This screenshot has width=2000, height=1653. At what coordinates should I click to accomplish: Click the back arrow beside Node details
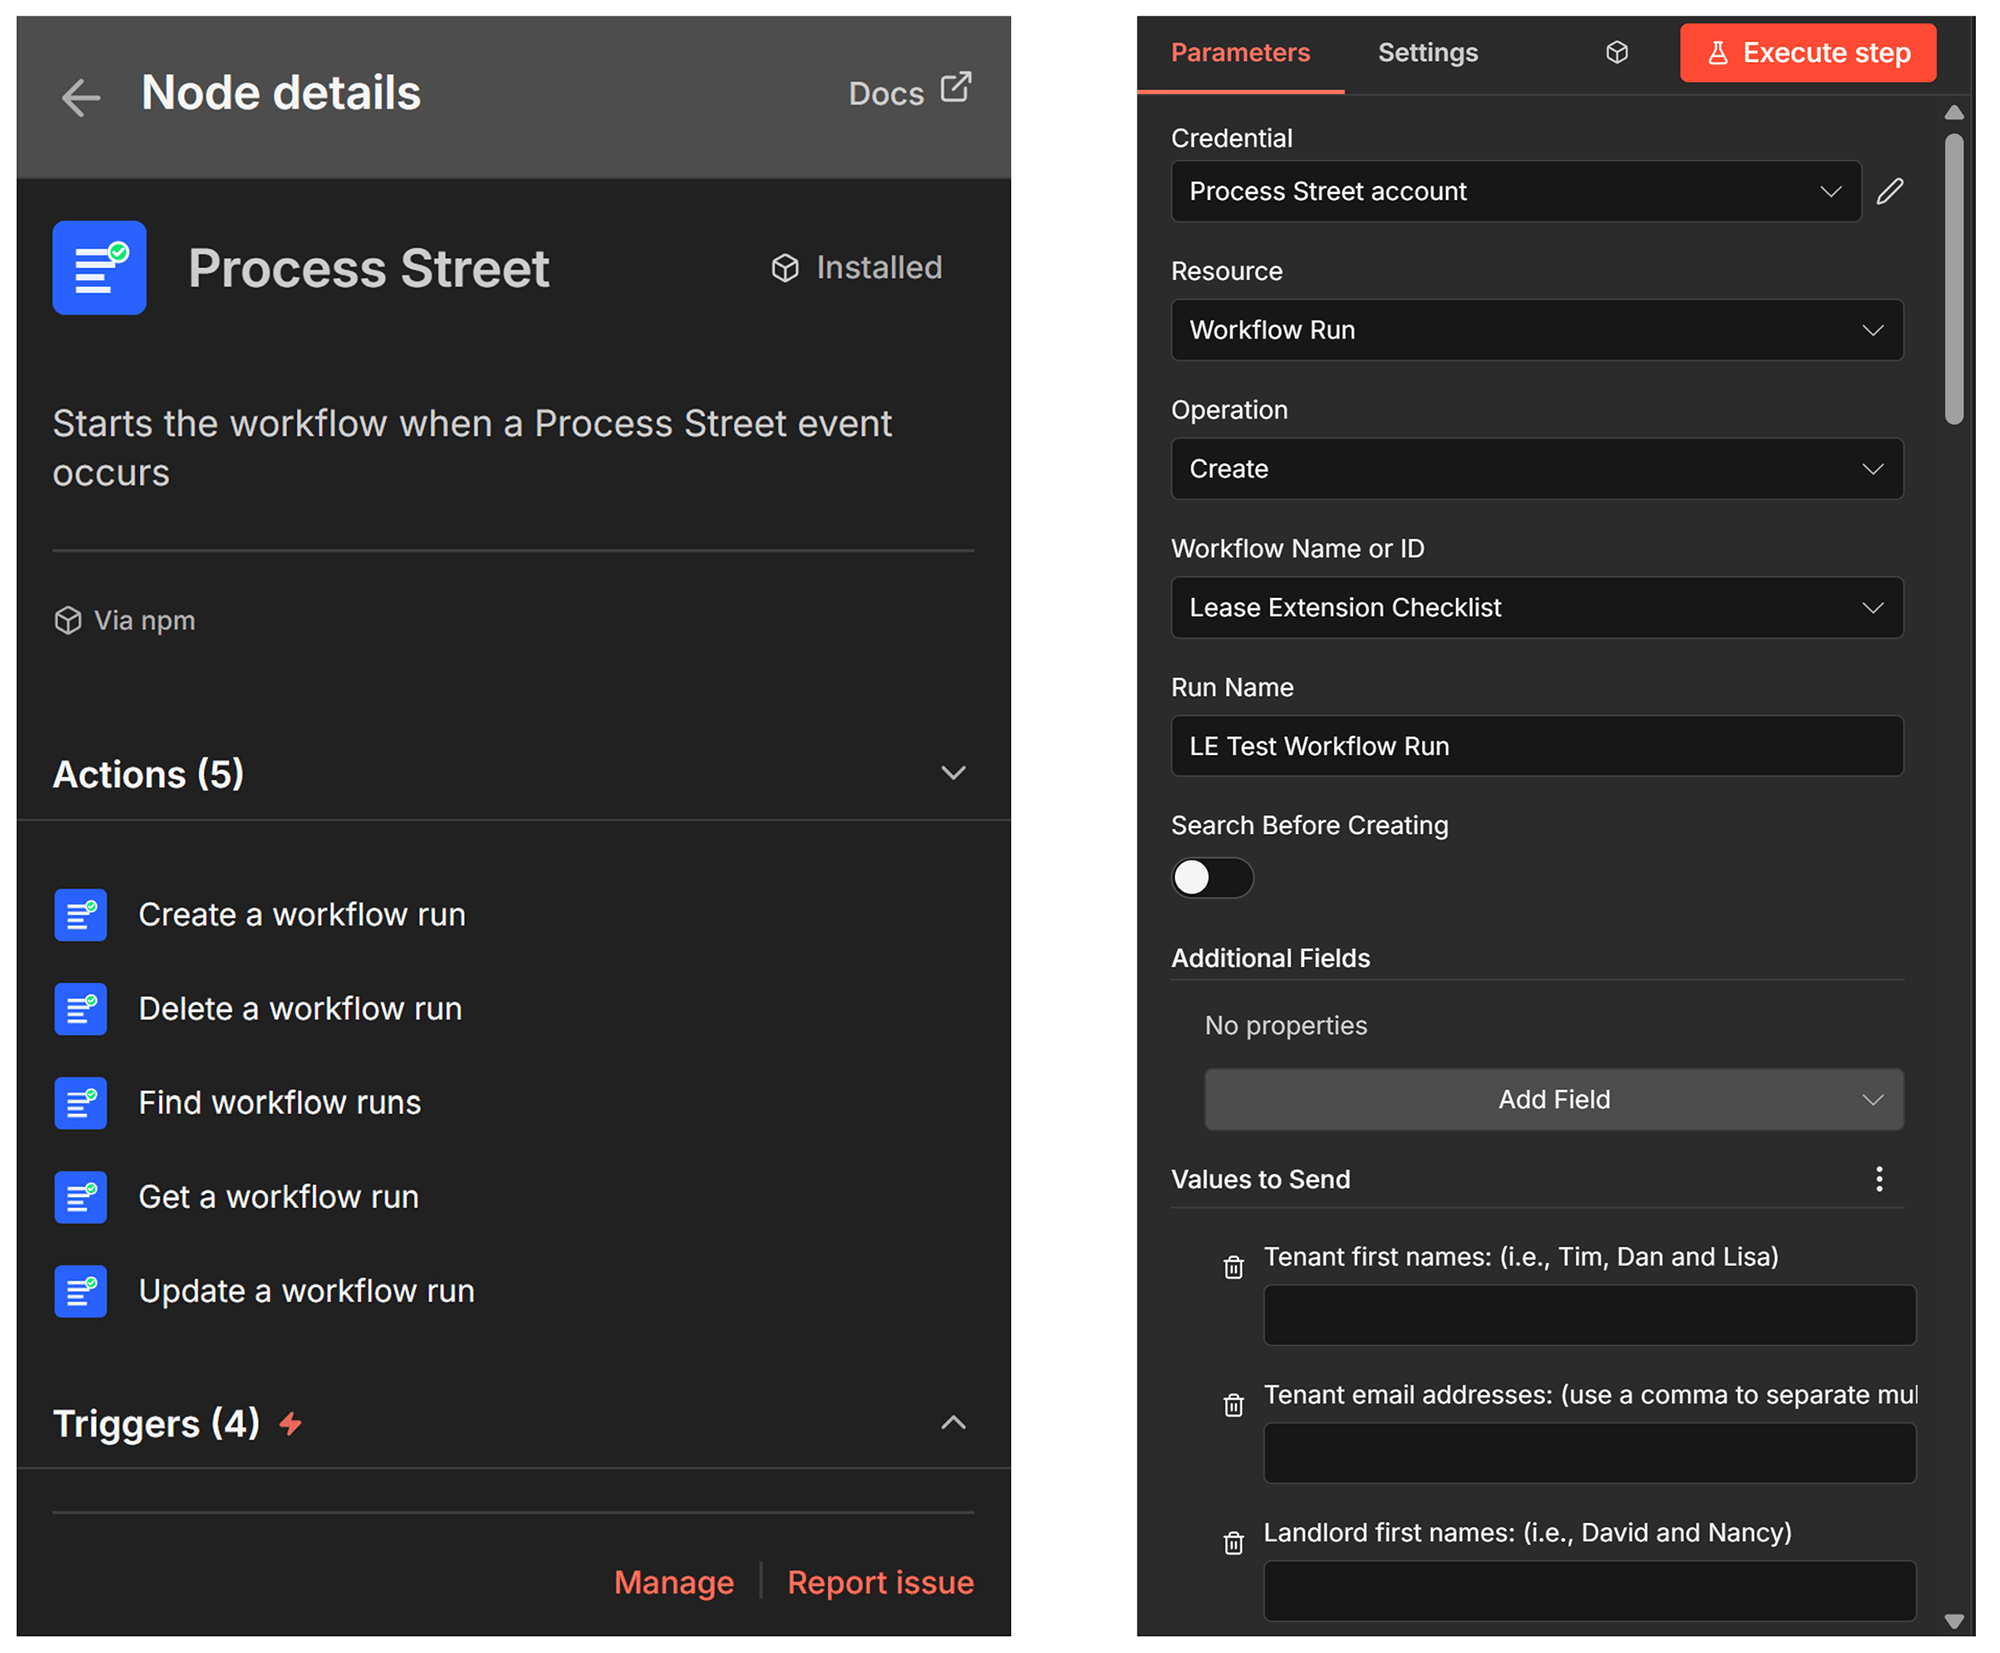click(80, 97)
